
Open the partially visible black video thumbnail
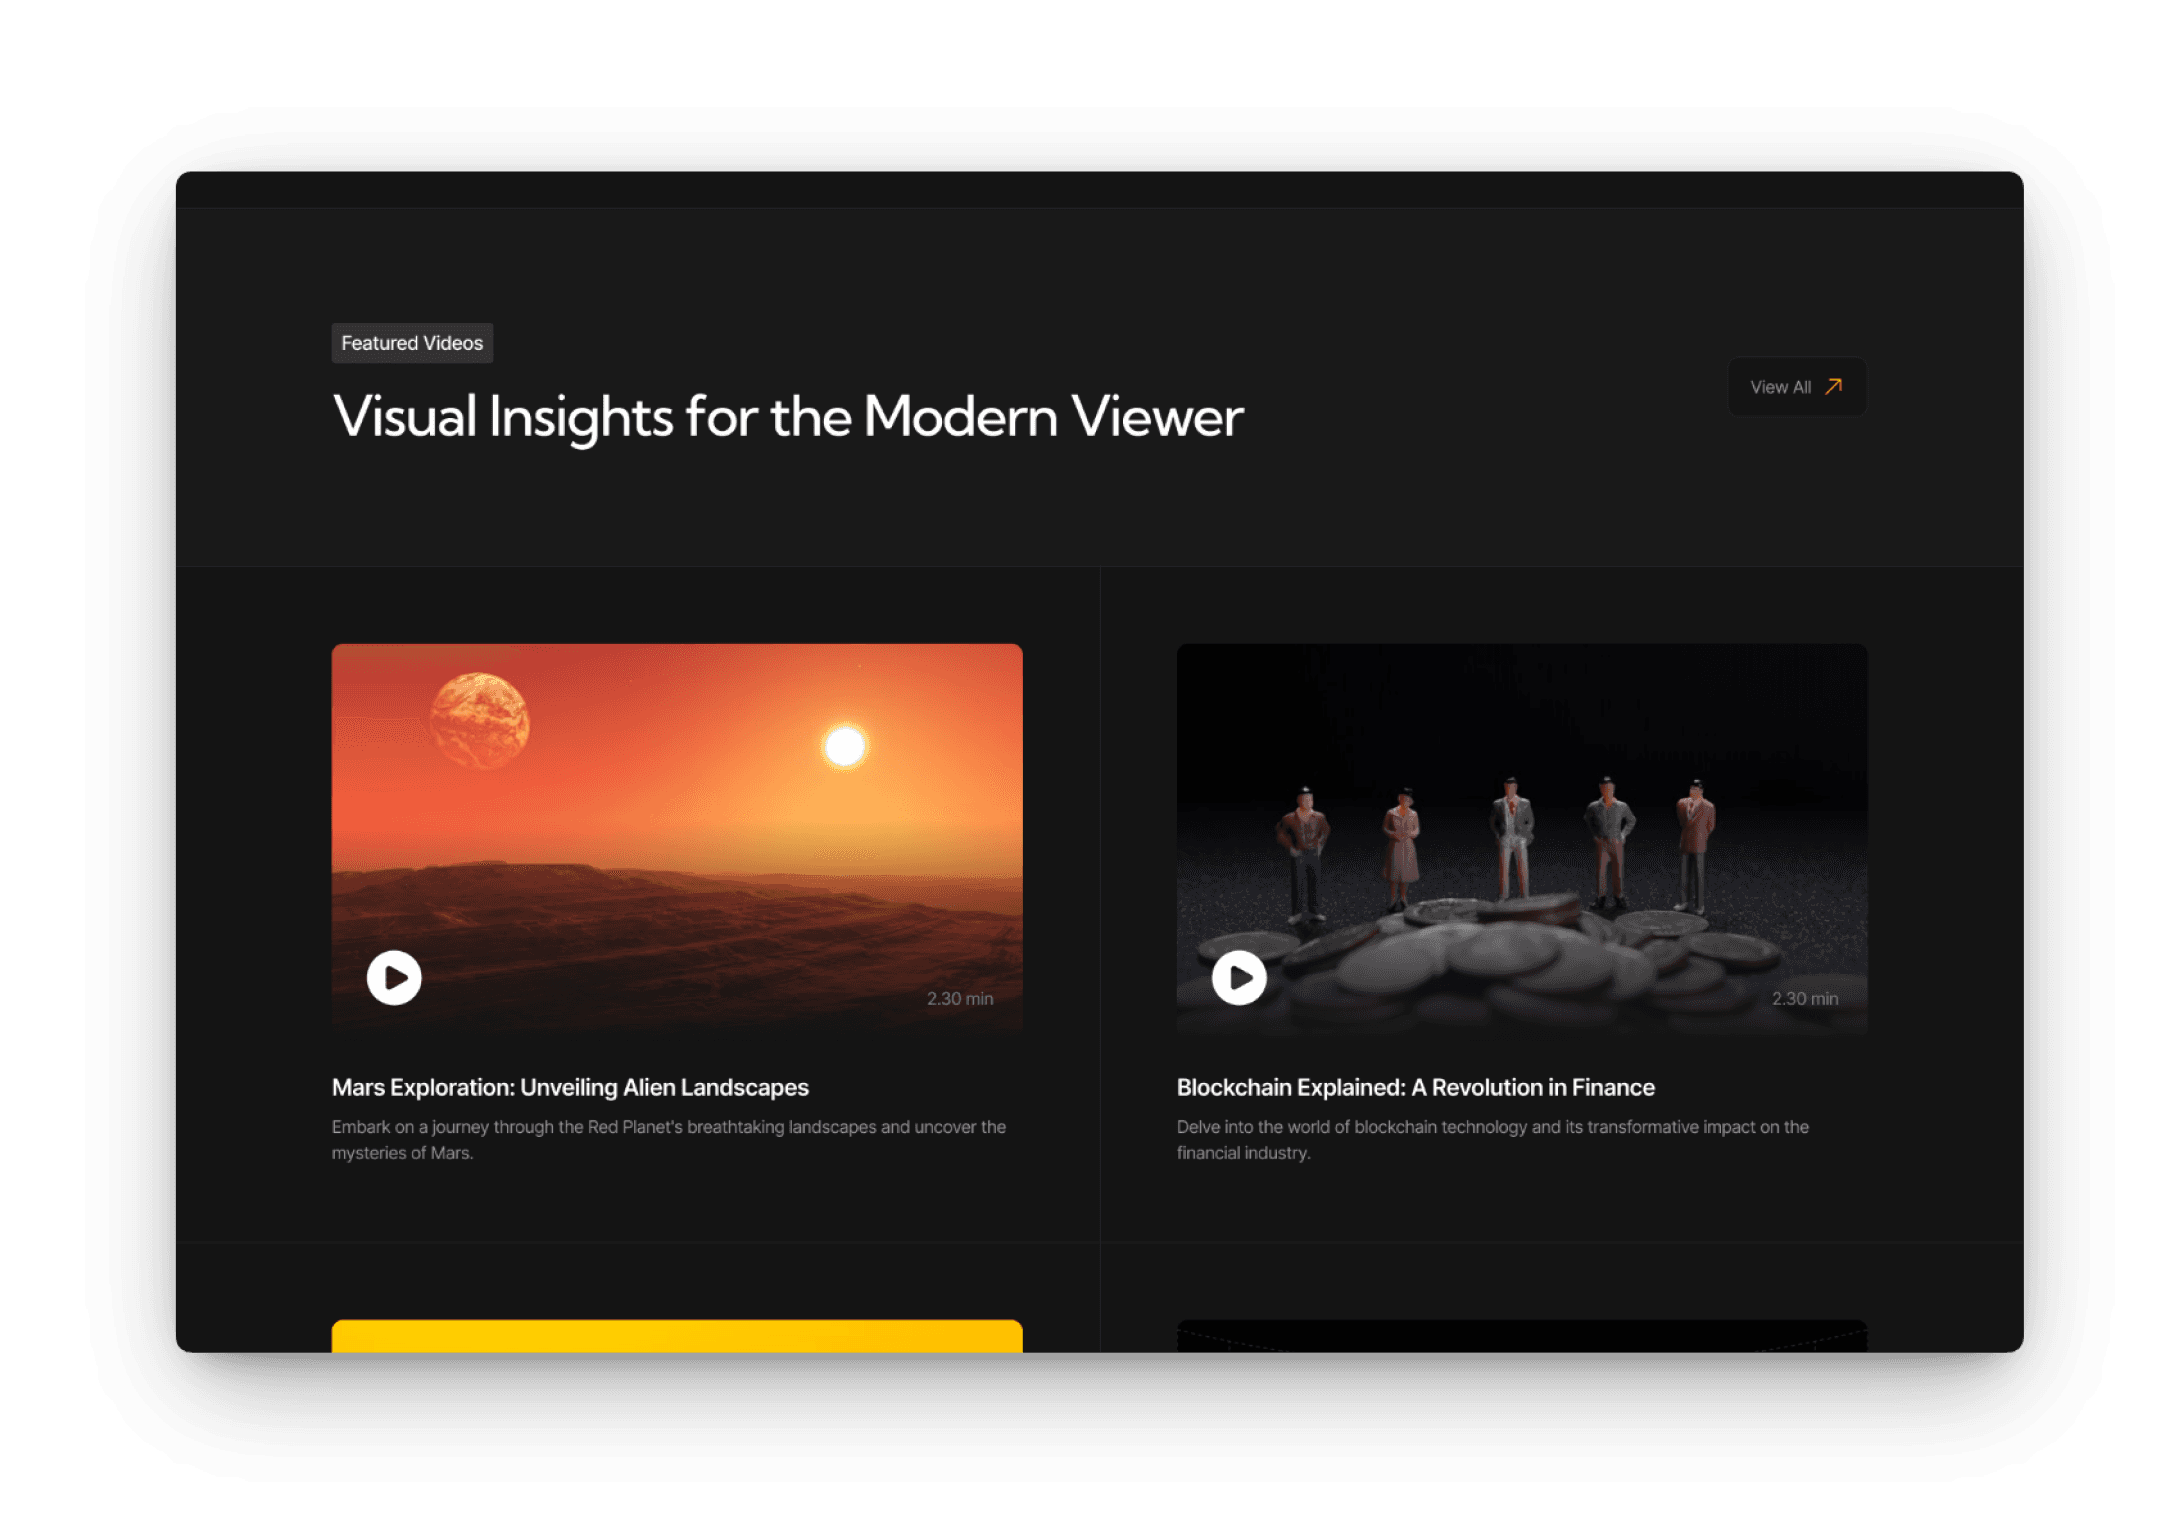tap(1521, 1336)
